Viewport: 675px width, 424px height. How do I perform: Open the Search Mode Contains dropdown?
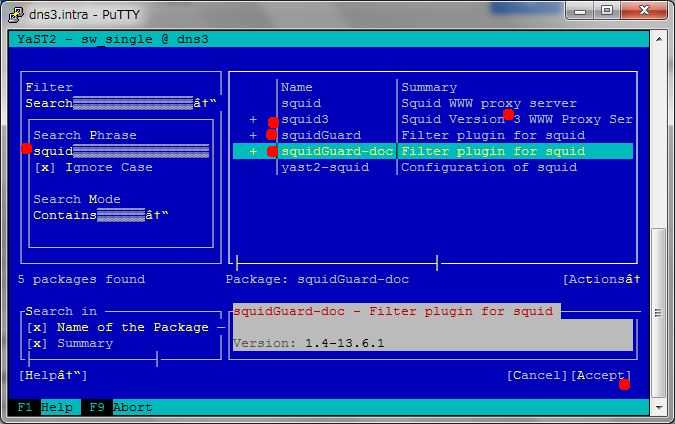pos(100,215)
